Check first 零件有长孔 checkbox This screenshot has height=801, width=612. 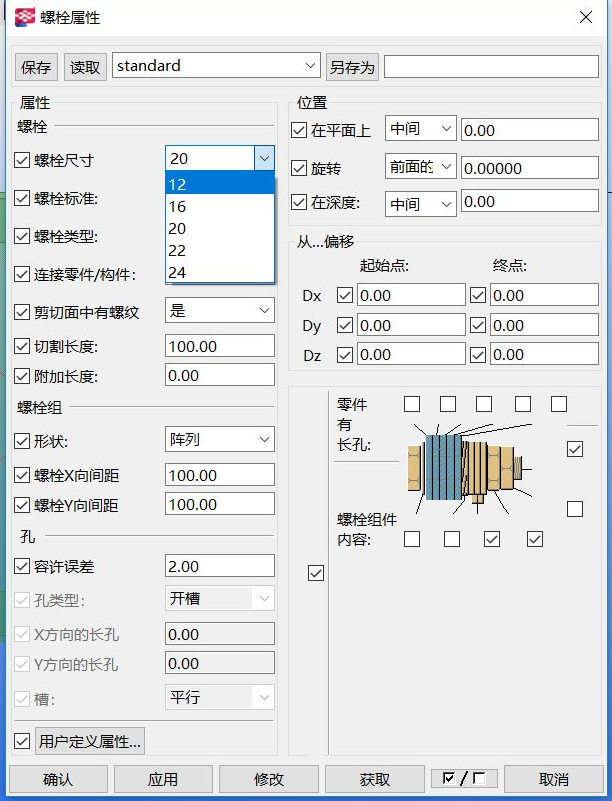coord(412,404)
